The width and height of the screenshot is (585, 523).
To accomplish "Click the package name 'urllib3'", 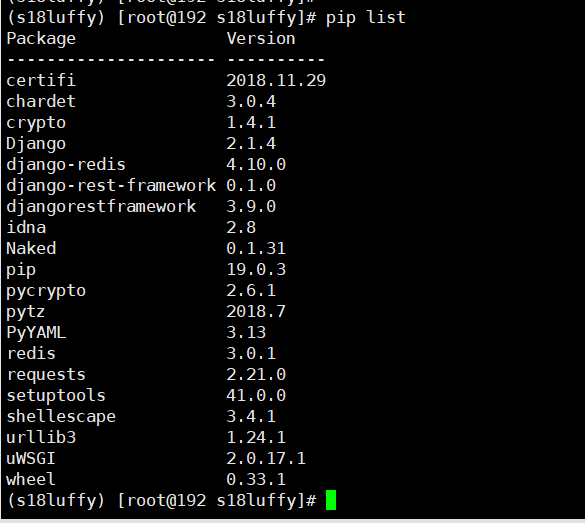I will point(41,437).
